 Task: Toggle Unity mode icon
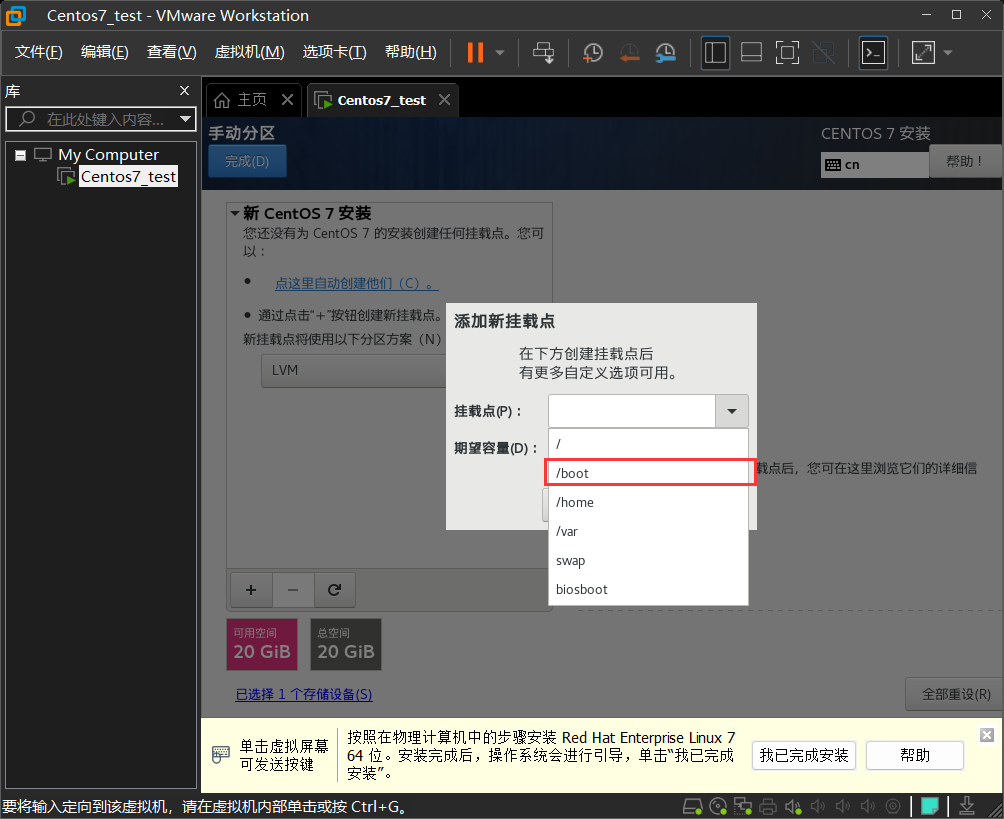click(x=823, y=53)
